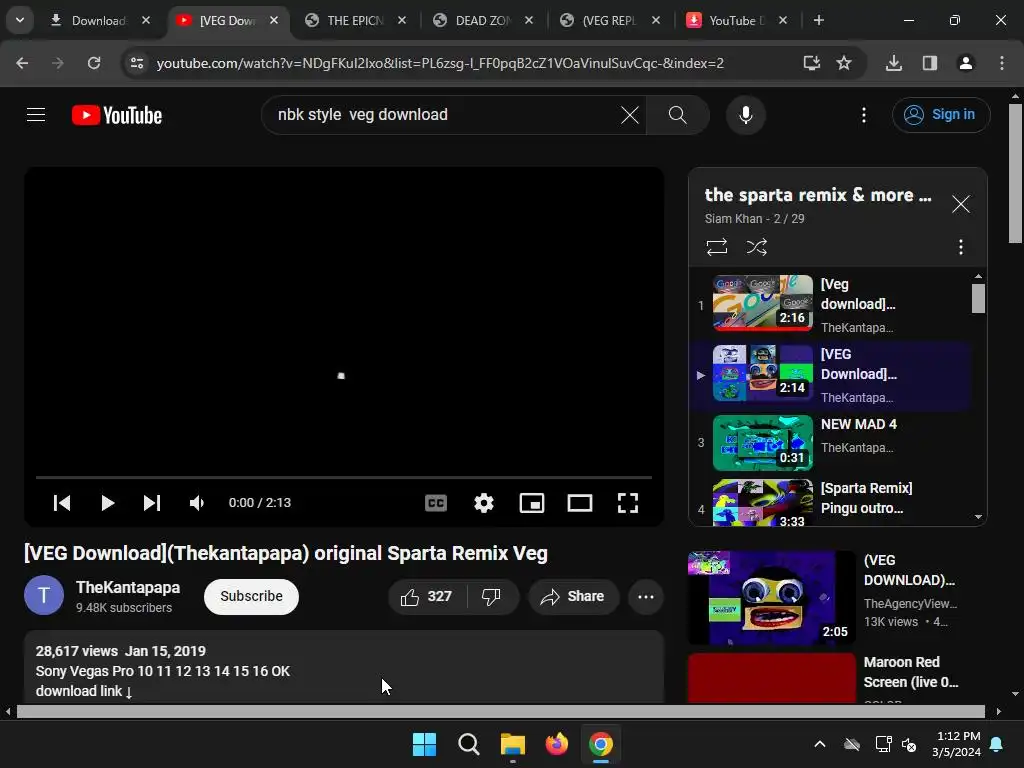Open suggested (VEG DOWNLOAD) video thumbnail

pos(771,598)
